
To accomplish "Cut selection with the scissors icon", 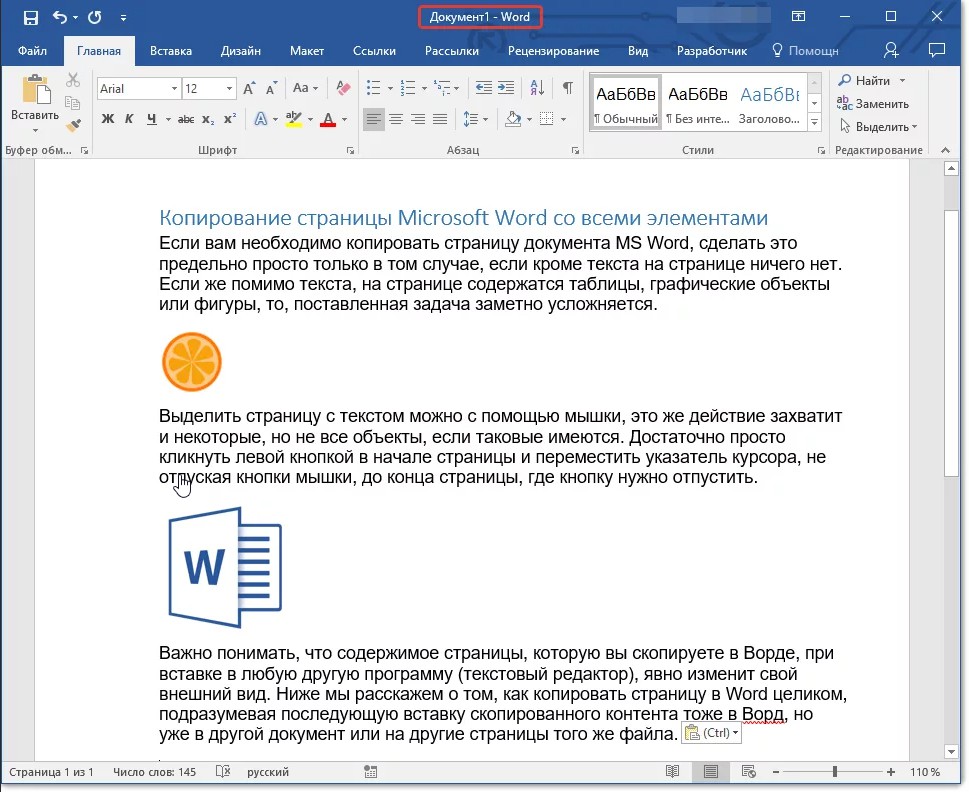I will (x=73, y=80).
